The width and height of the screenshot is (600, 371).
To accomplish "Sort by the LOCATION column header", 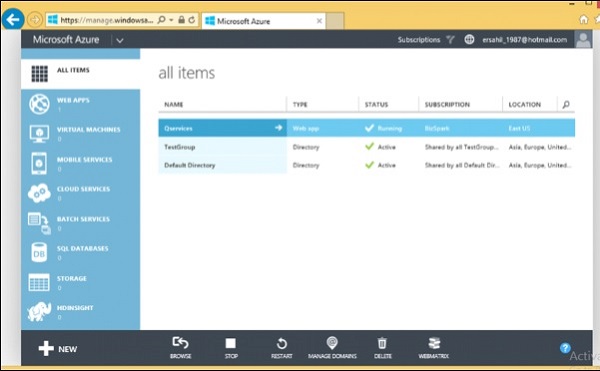I will coord(525,104).
